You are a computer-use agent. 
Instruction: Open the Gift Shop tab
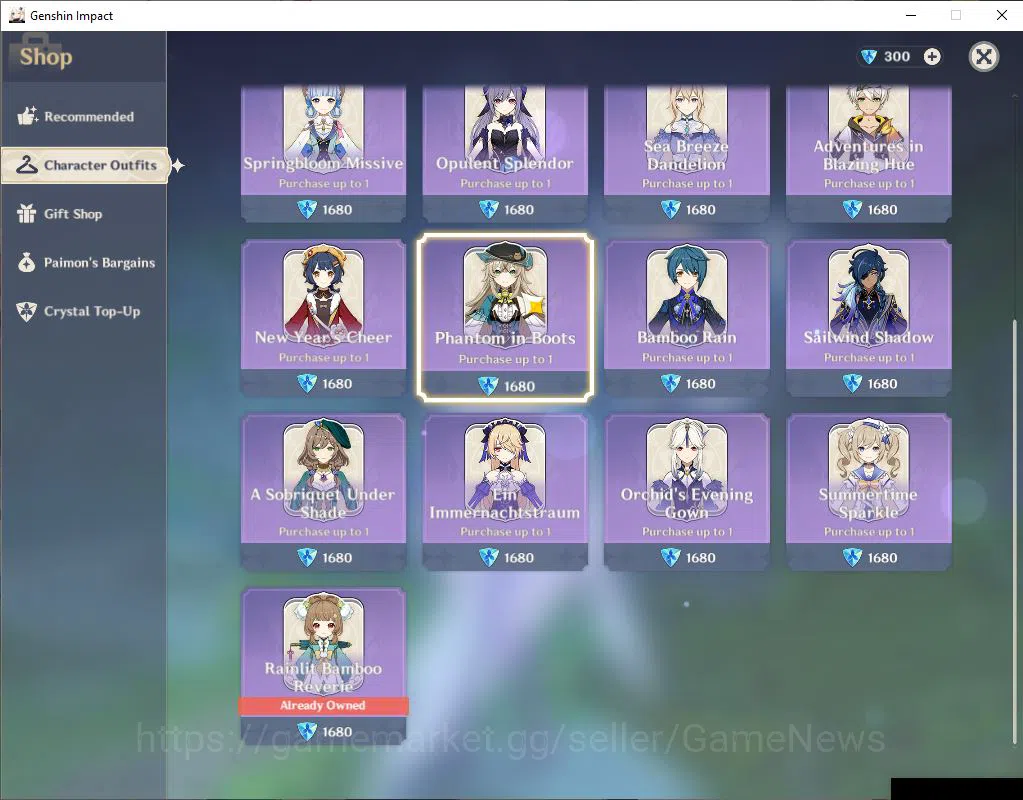point(84,214)
